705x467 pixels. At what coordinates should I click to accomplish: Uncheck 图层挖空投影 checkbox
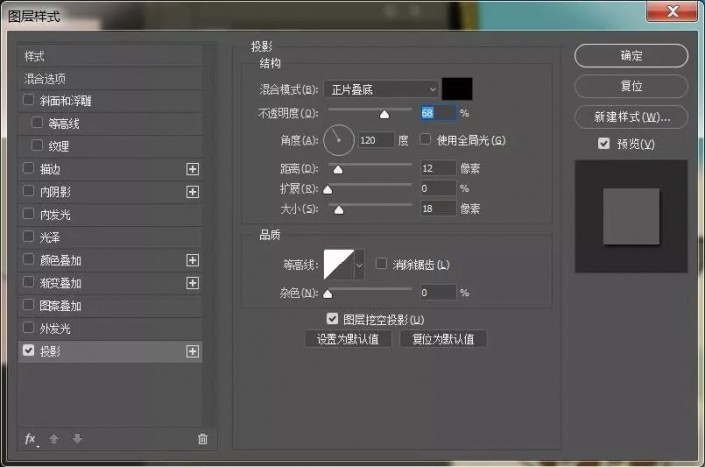coord(332,319)
